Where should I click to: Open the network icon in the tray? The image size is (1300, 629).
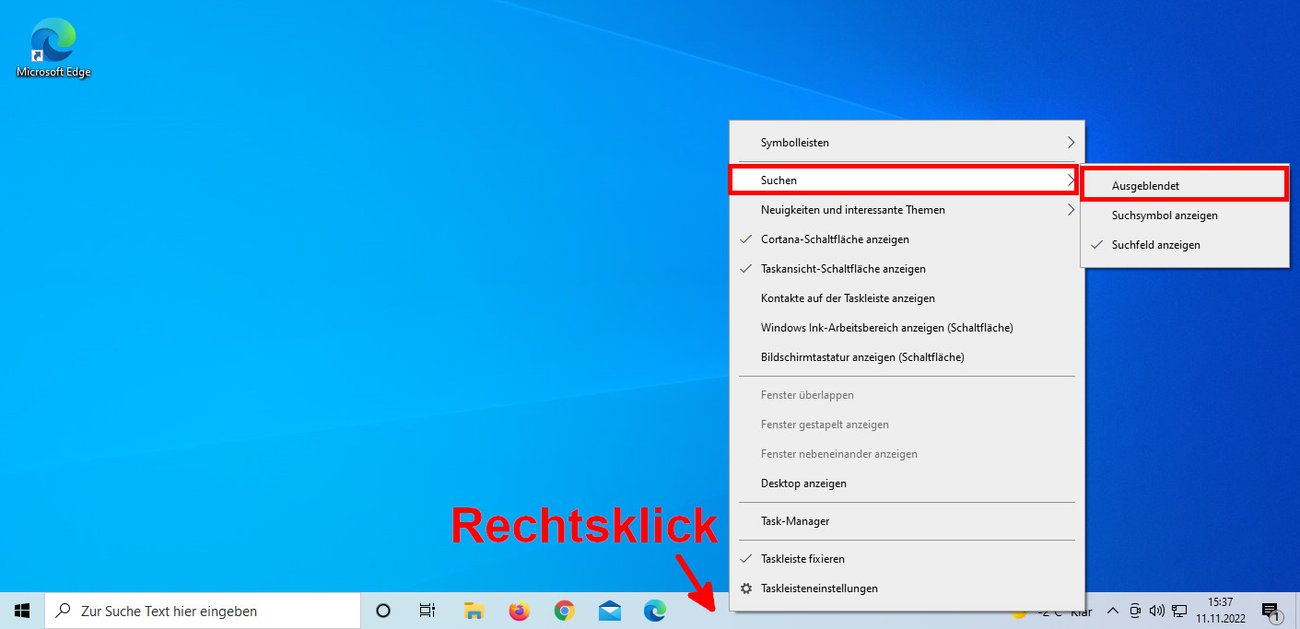1180,610
